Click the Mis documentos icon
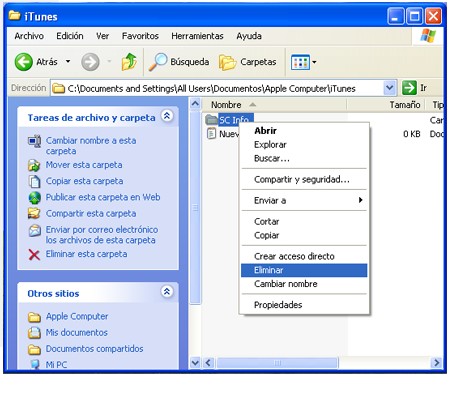 (34, 333)
